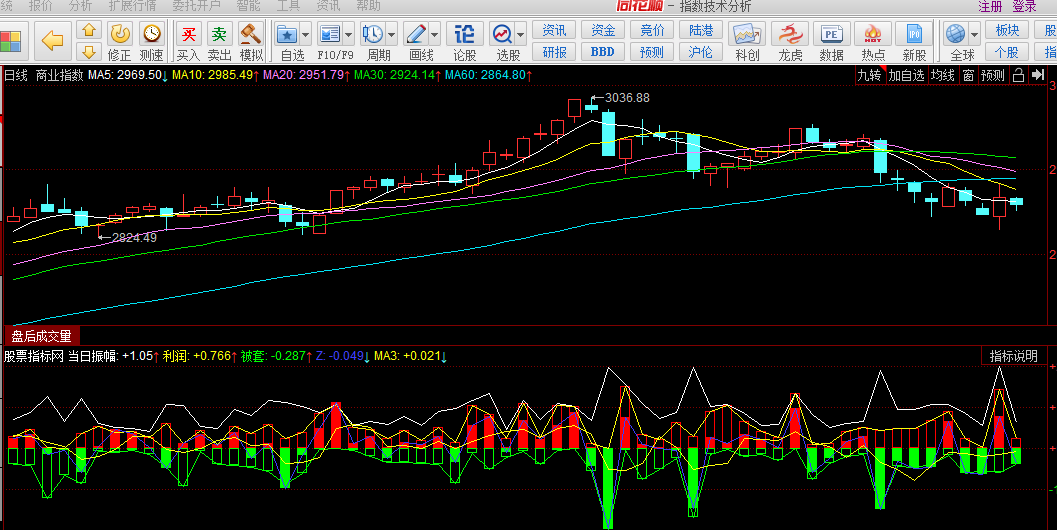Click the yellow back arrow icon
The image size is (1057, 530).
[53, 41]
